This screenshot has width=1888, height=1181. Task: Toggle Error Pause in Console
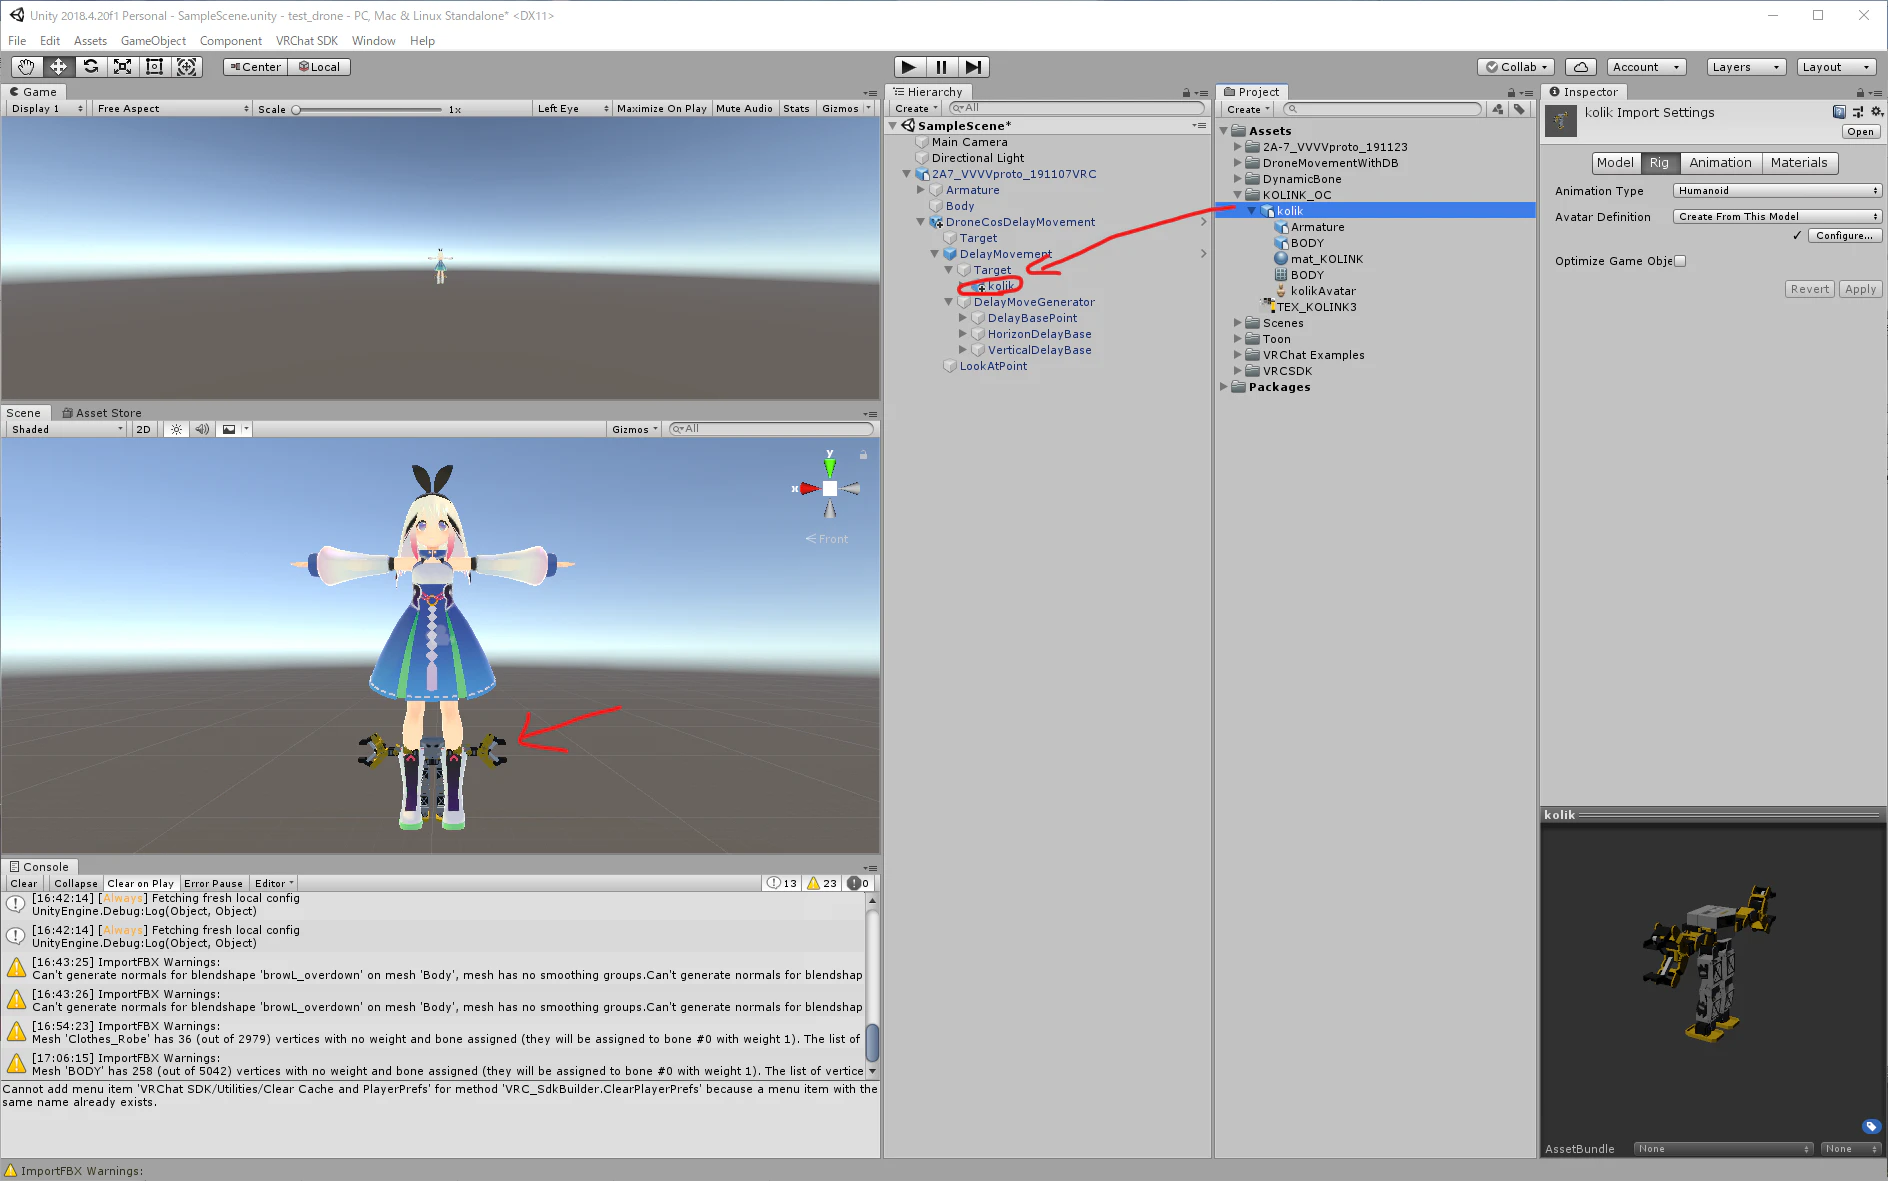pyautogui.click(x=213, y=883)
